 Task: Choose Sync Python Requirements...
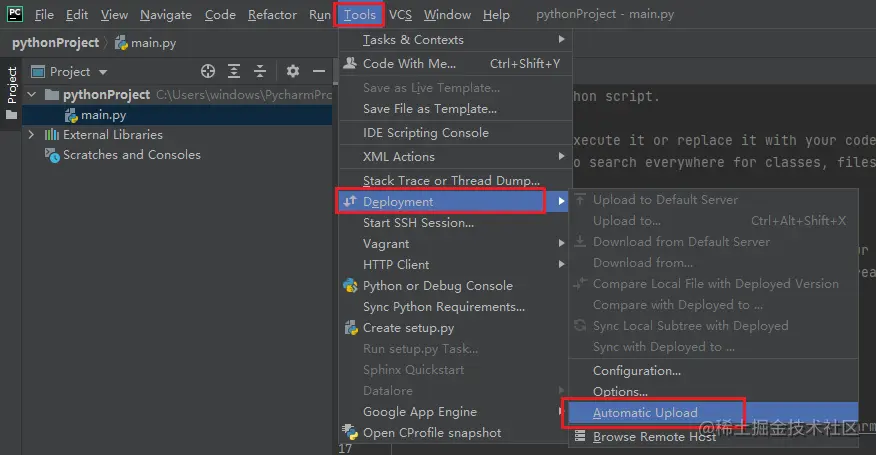[x=455, y=306]
